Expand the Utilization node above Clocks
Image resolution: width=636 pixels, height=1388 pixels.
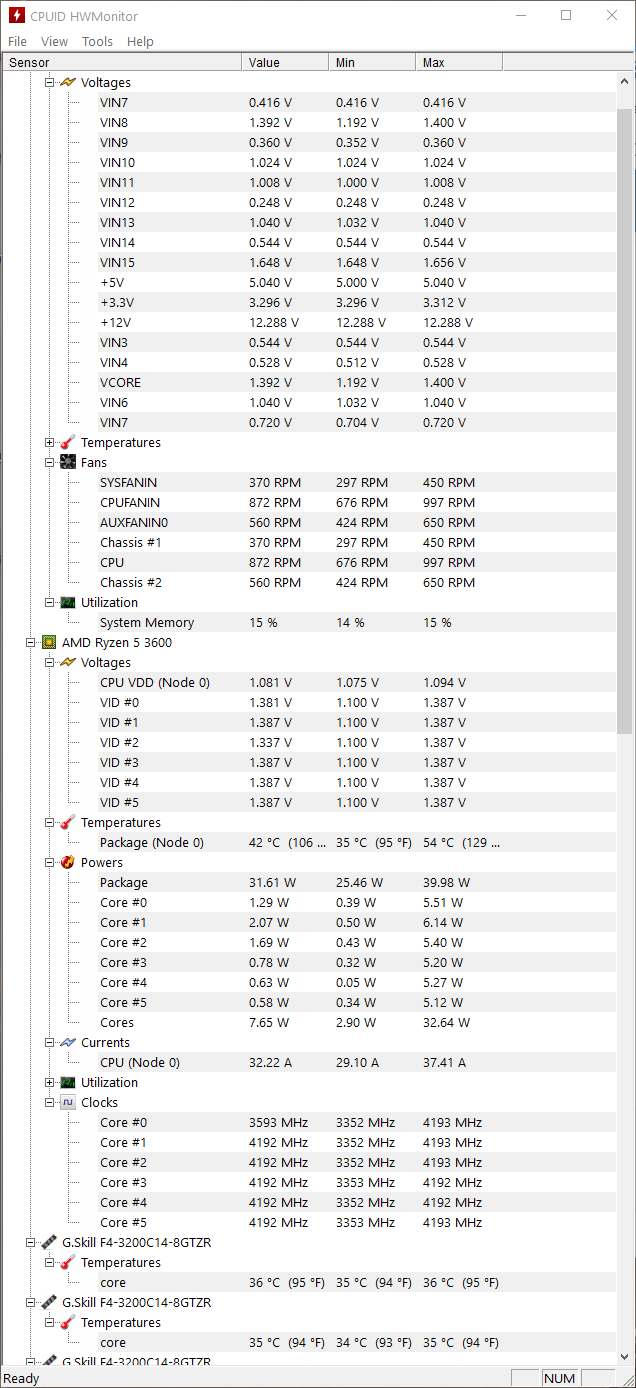(x=50, y=1082)
